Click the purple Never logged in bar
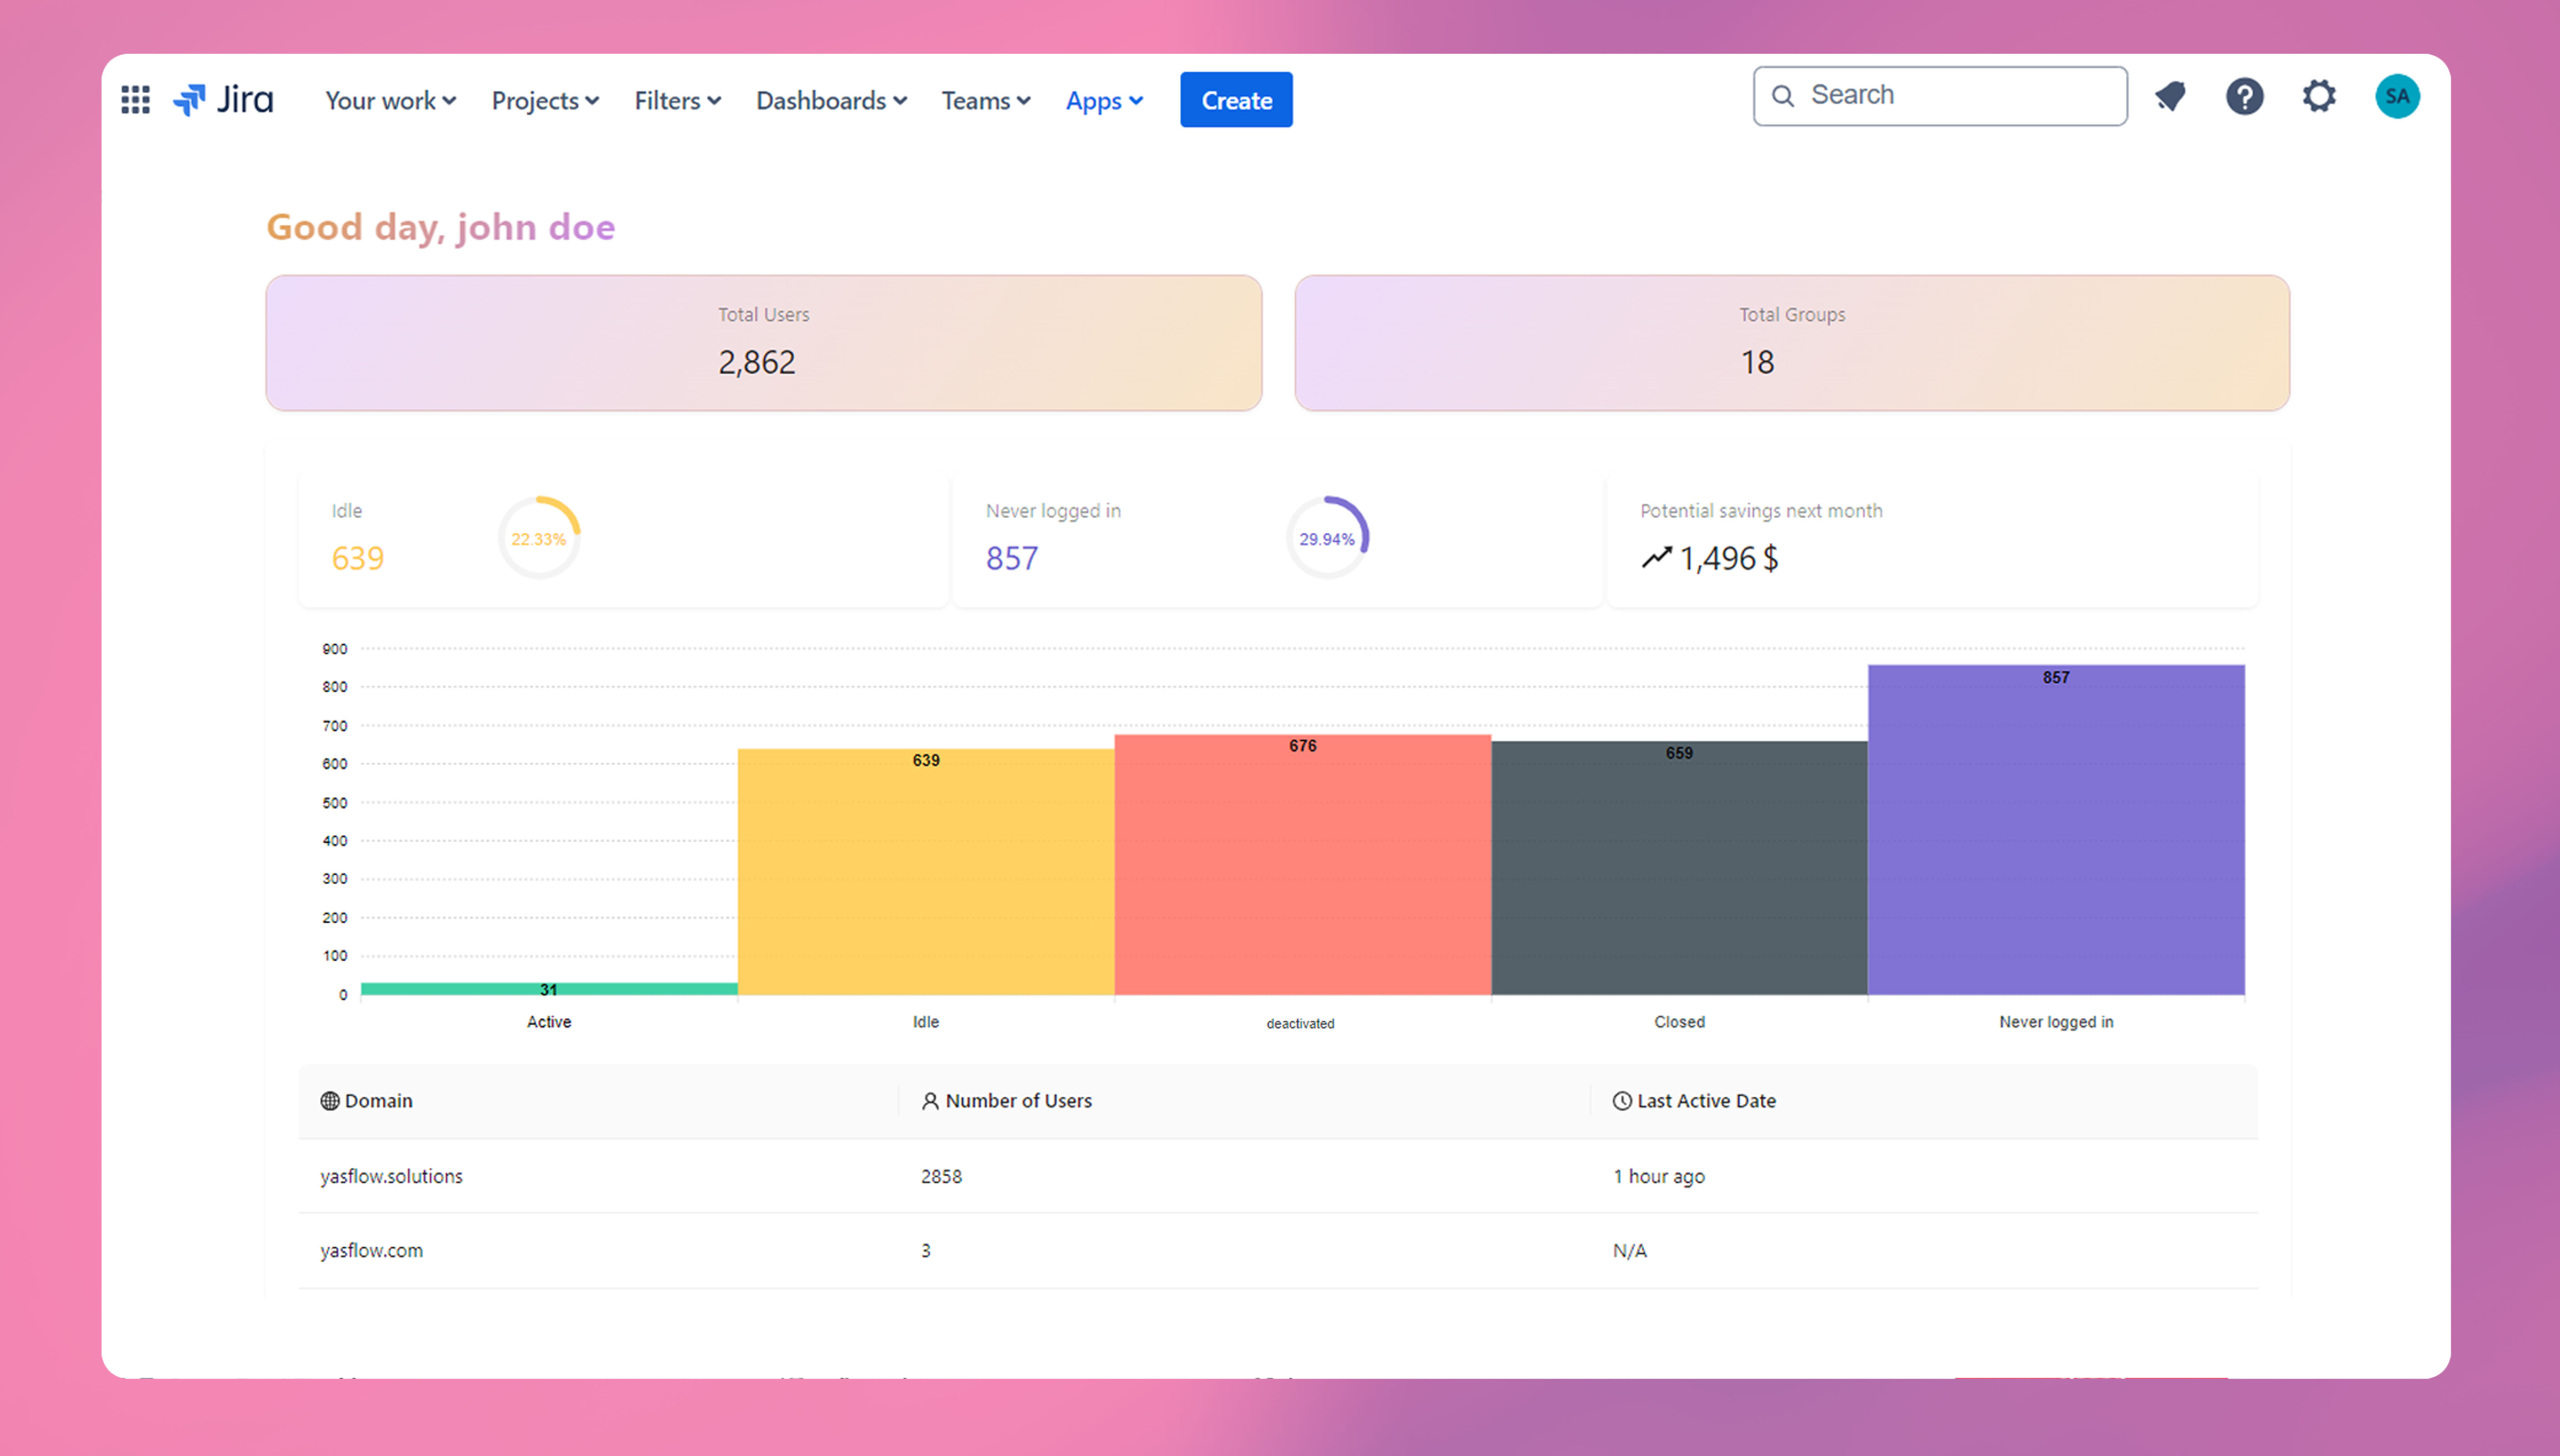This screenshot has width=2560, height=1456. coord(2055,830)
